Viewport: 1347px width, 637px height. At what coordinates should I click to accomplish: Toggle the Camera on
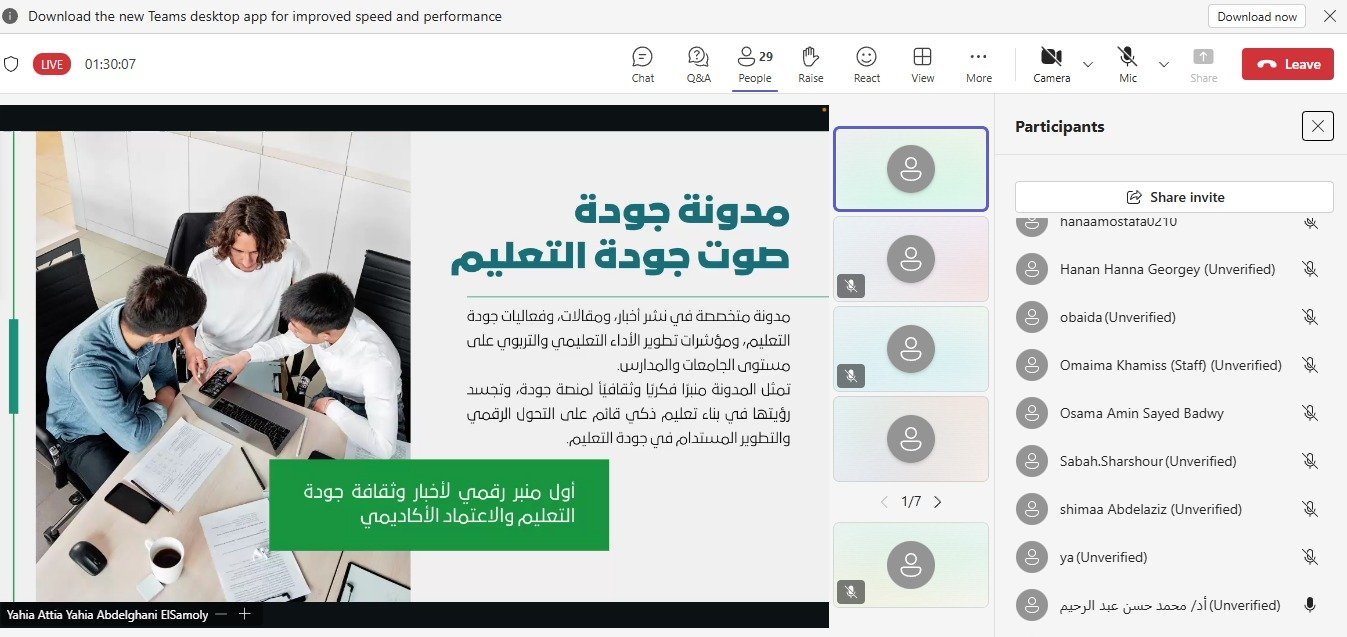1050,64
